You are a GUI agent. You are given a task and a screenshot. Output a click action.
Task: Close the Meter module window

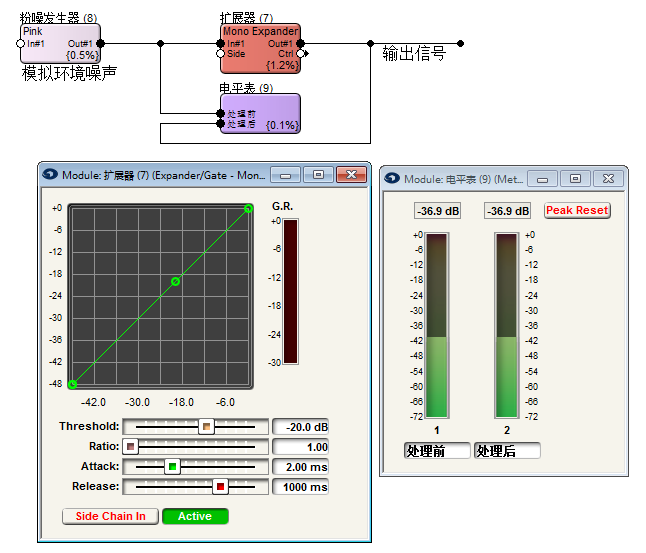609,179
